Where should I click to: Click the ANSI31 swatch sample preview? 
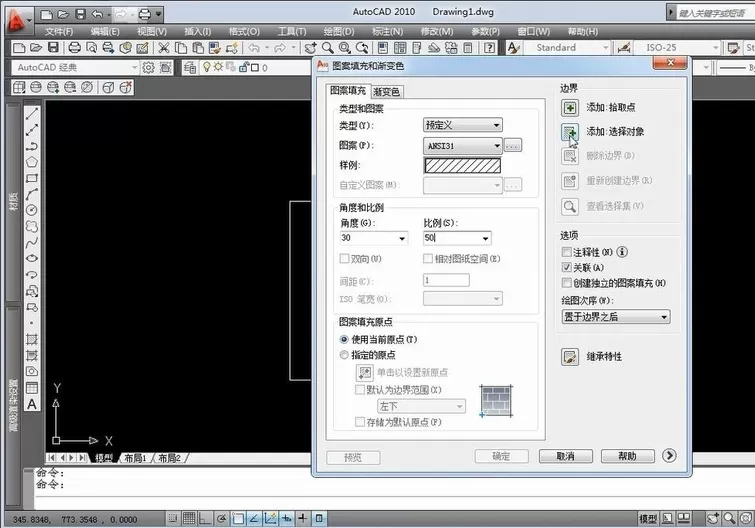(x=462, y=166)
